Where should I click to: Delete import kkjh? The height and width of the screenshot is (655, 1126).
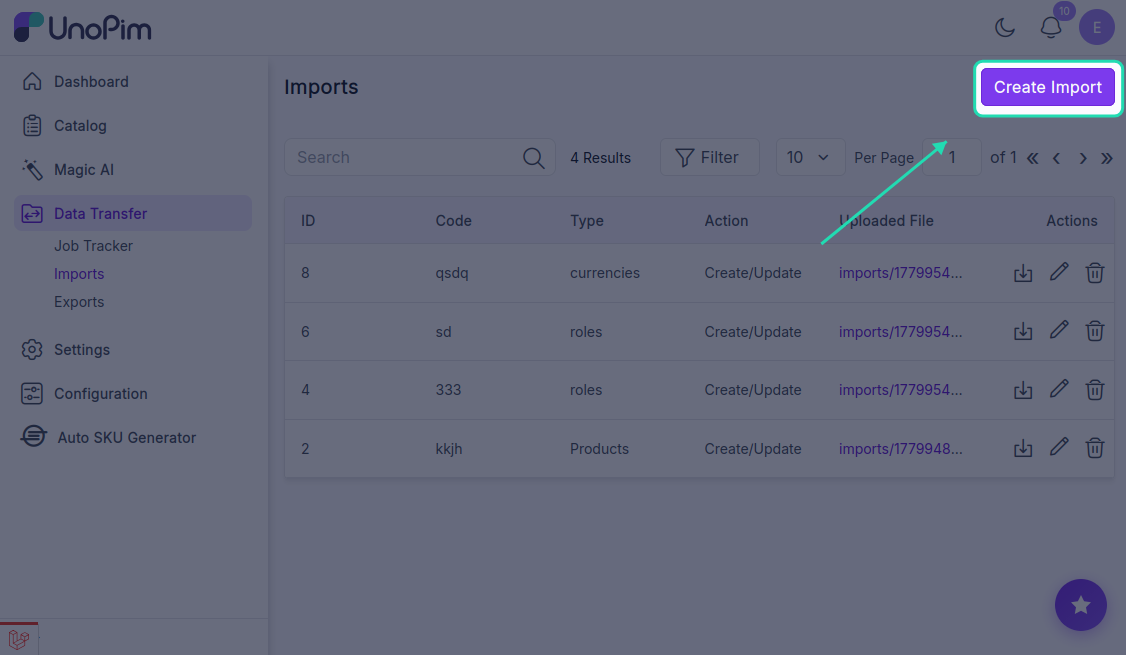(x=1094, y=448)
